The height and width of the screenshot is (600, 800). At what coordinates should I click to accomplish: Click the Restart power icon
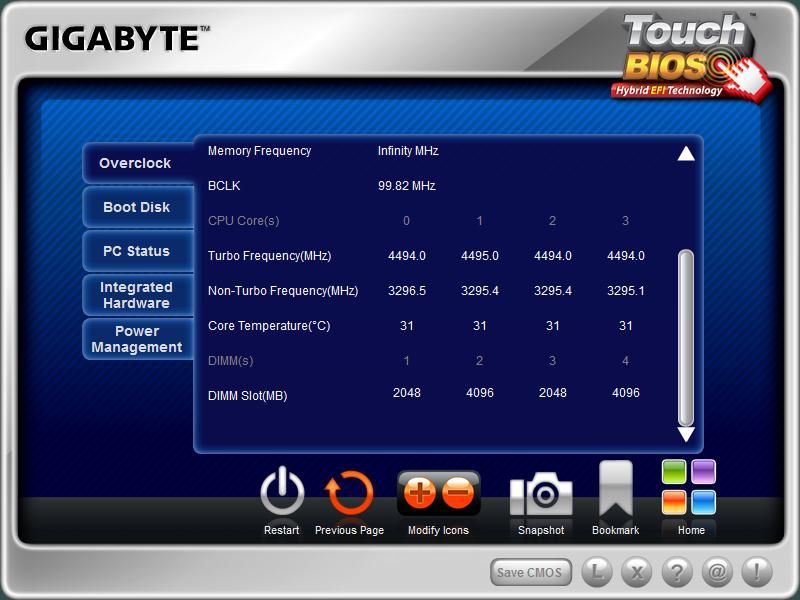point(282,492)
